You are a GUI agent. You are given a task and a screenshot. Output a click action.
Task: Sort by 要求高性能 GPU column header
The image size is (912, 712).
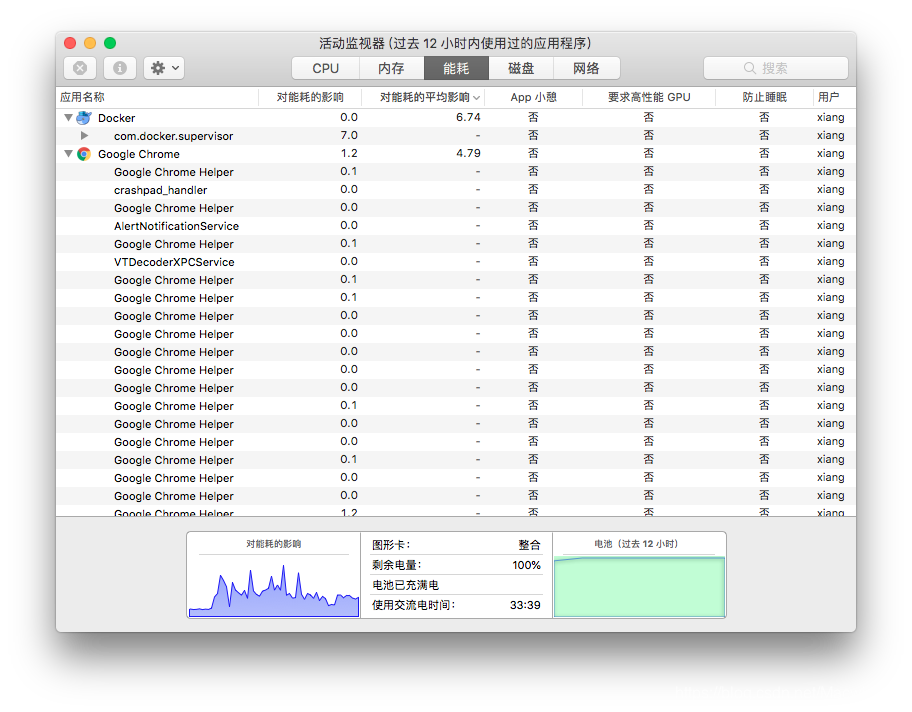649,97
